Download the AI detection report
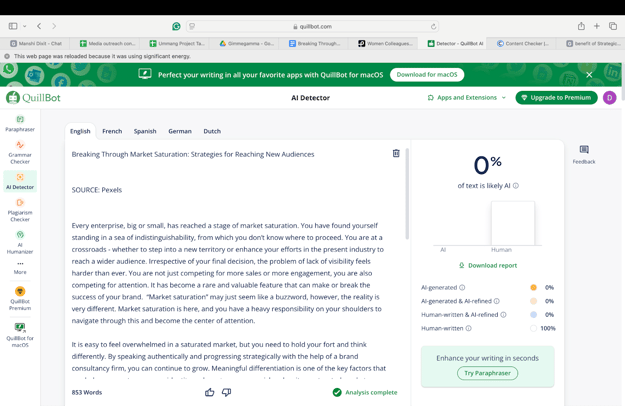This screenshot has width=625, height=406. click(488, 265)
